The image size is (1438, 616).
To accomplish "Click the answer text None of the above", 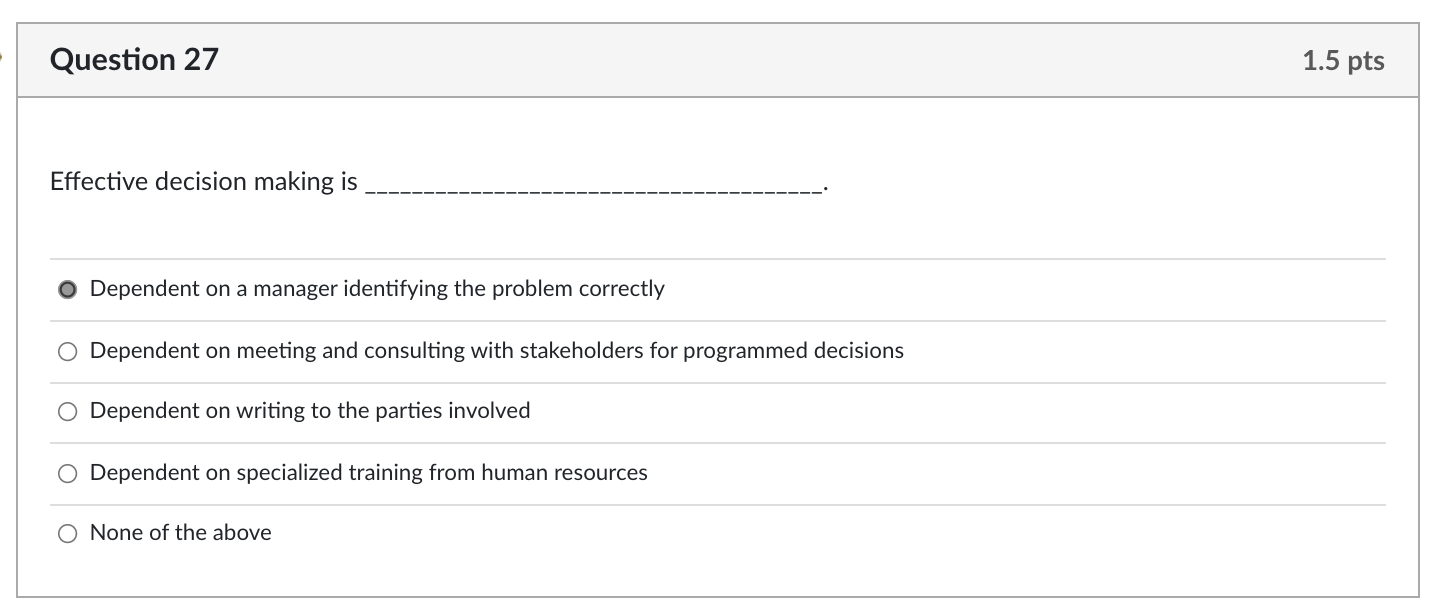I will coord(180,533).
